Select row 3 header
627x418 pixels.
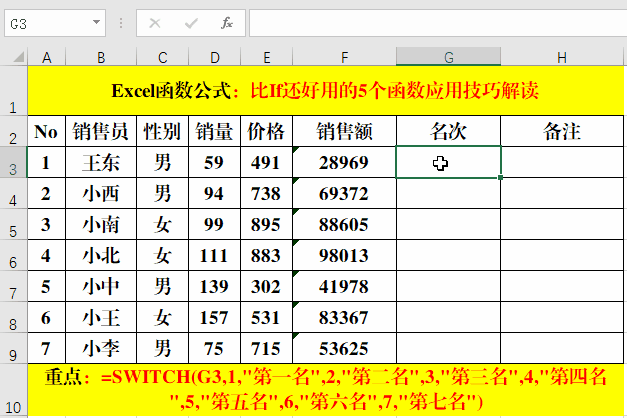tap(14, 163)
